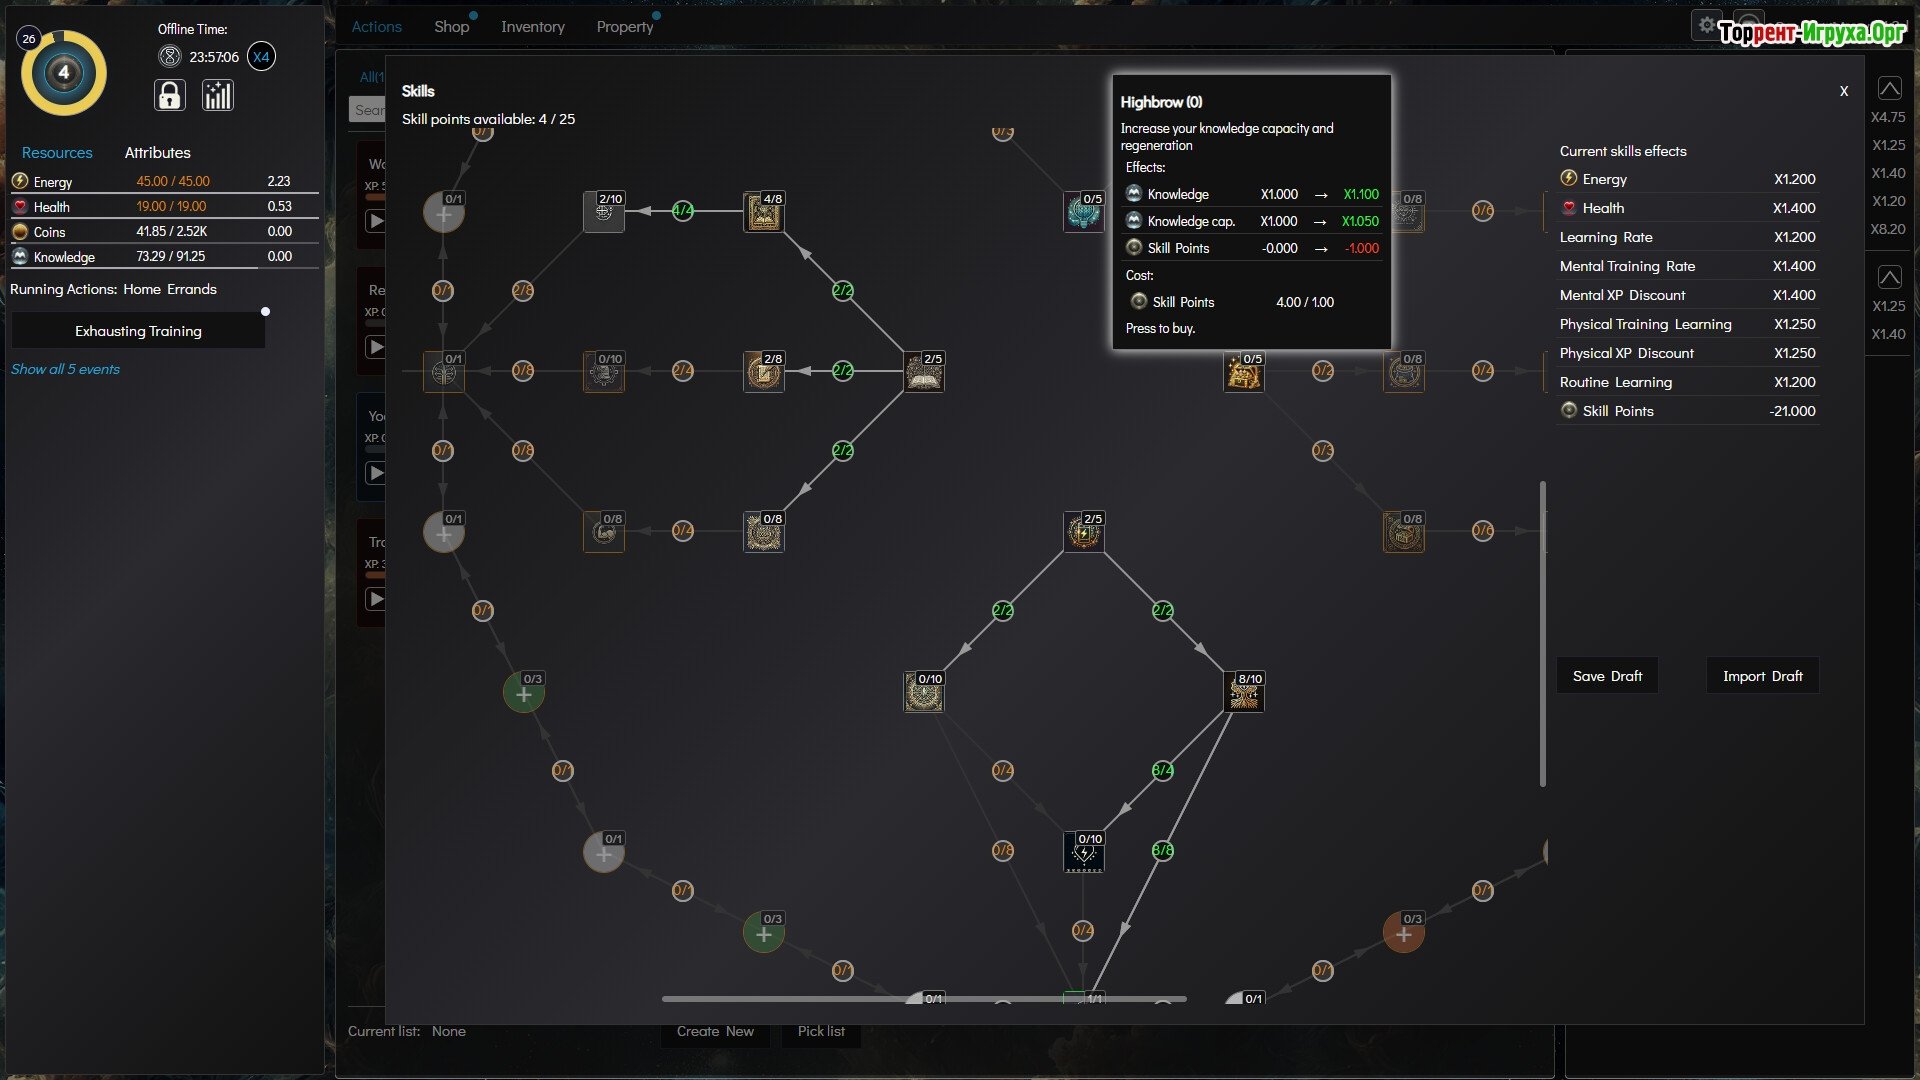
Task: Select the 2/5 open book skill node
Action: tap(923, 372)
